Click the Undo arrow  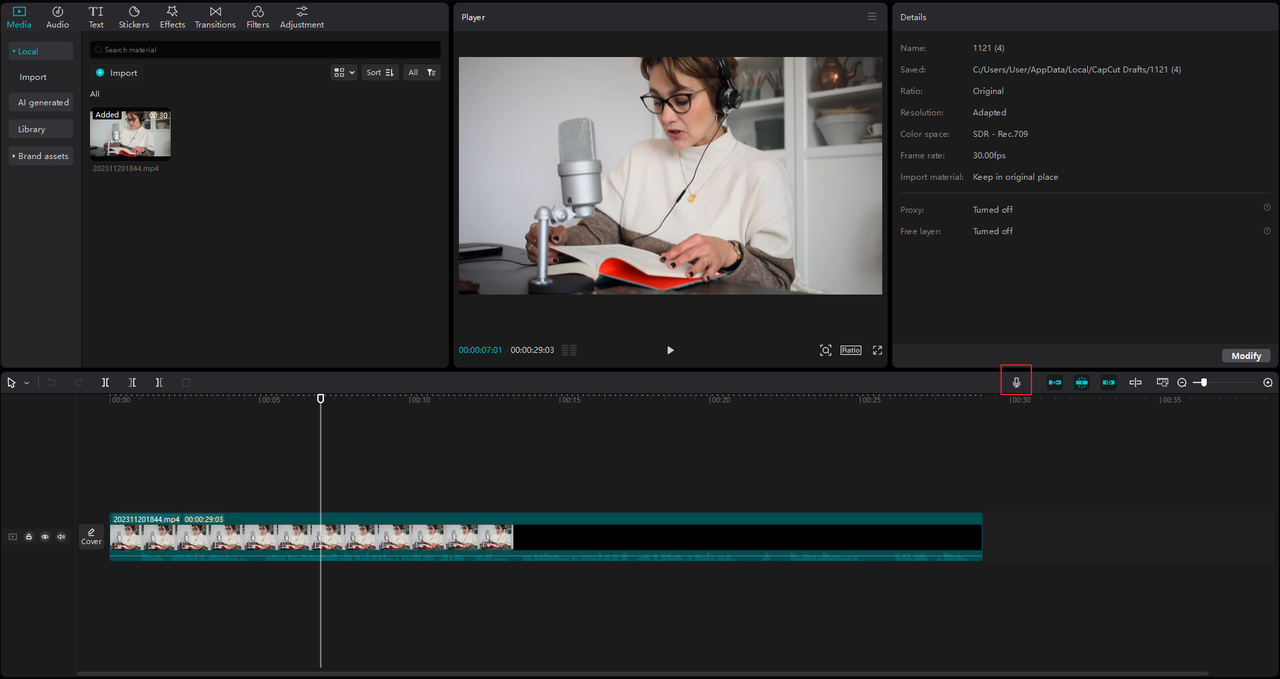pos(52,383)
